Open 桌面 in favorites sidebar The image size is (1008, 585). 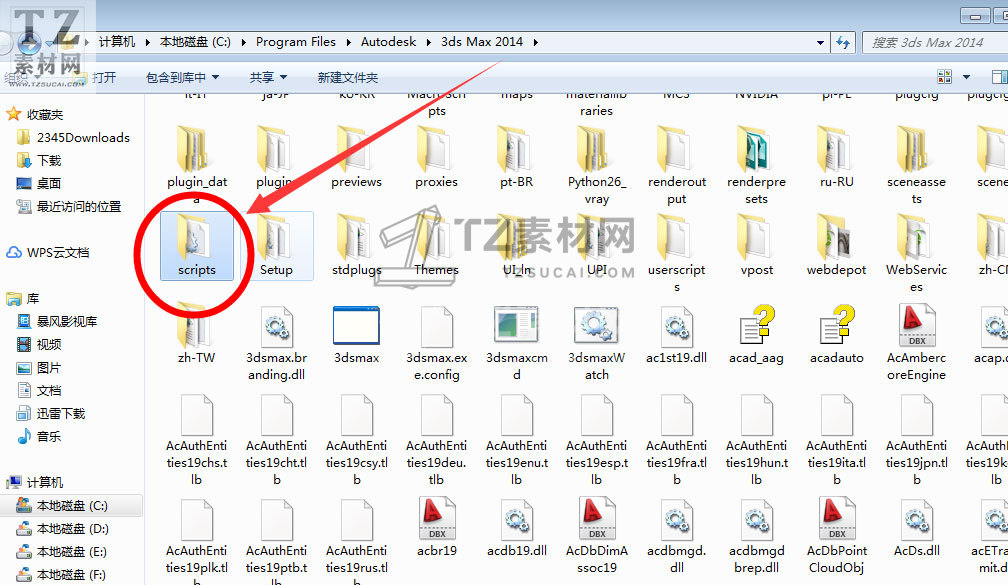[39, 183]
